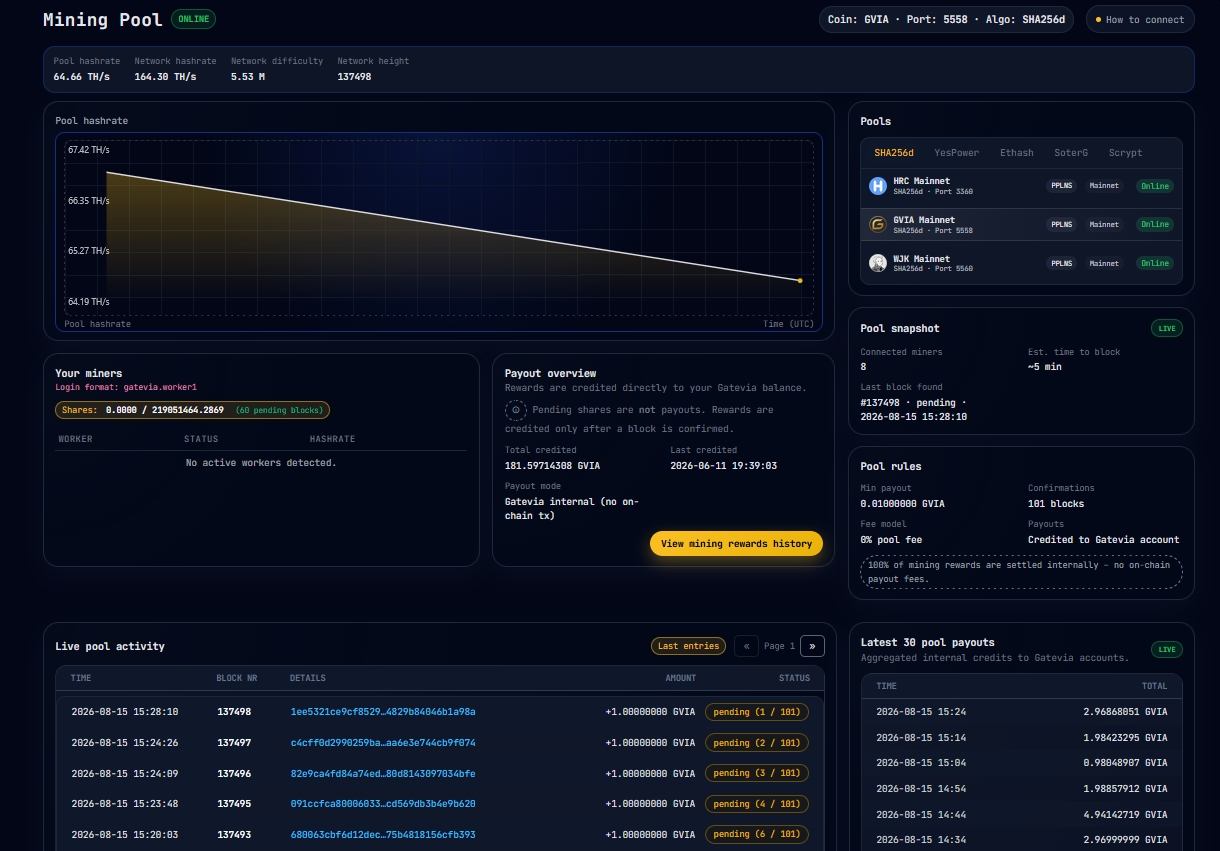The image size is (1220, 851).
Task: Click the WORKER column header
Action: tap(76, 439)
